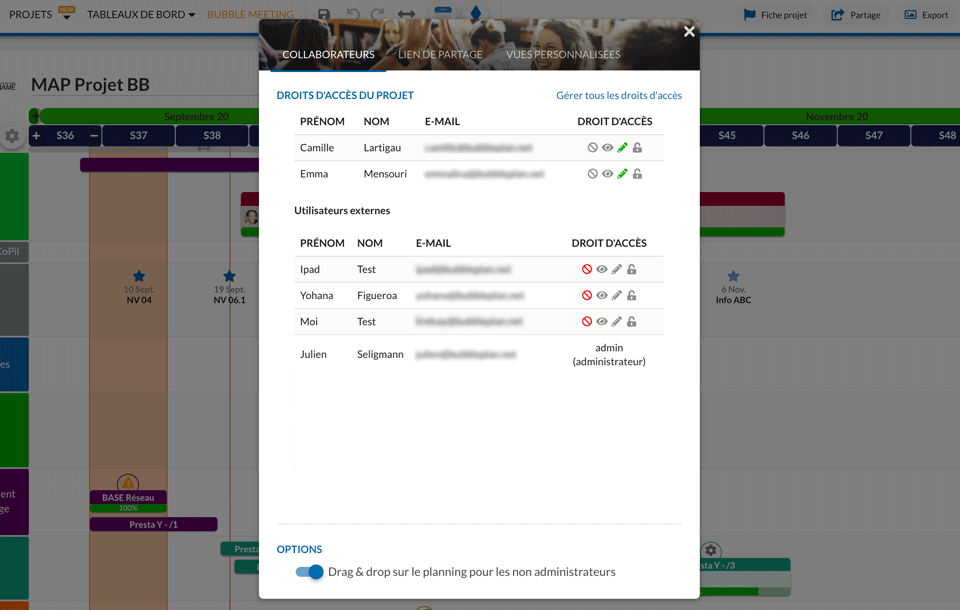960x610 pixels.
Task: Set no-access right for Camille Lartigau
Action: (x=592, y=148)
